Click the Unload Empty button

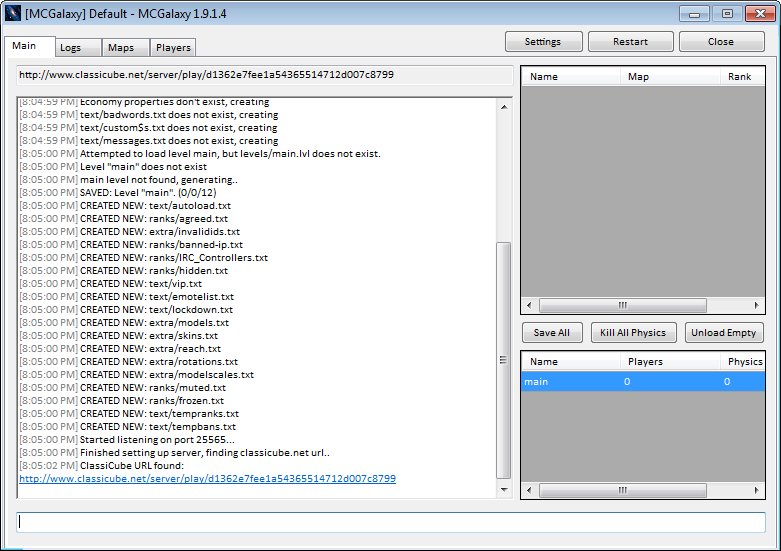coord(724,333)
